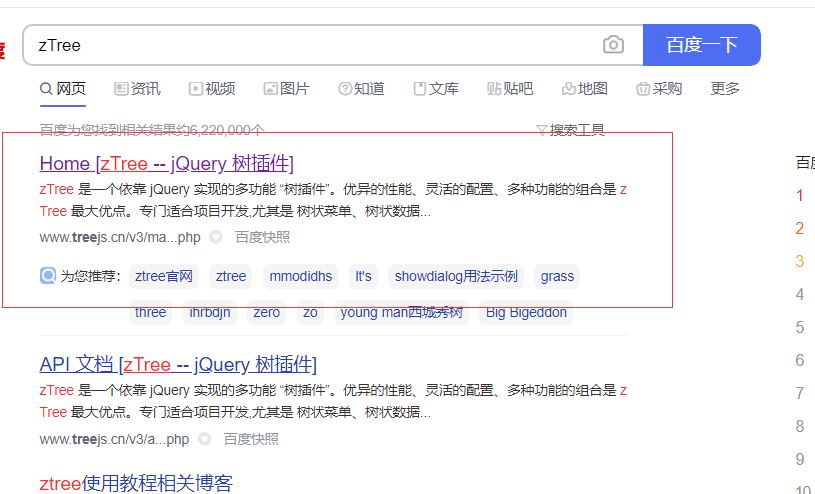Screen dimensions: 815x494
Task: Open 百度快照 for the API 文档 result
Action: click(x=251, y=439)
